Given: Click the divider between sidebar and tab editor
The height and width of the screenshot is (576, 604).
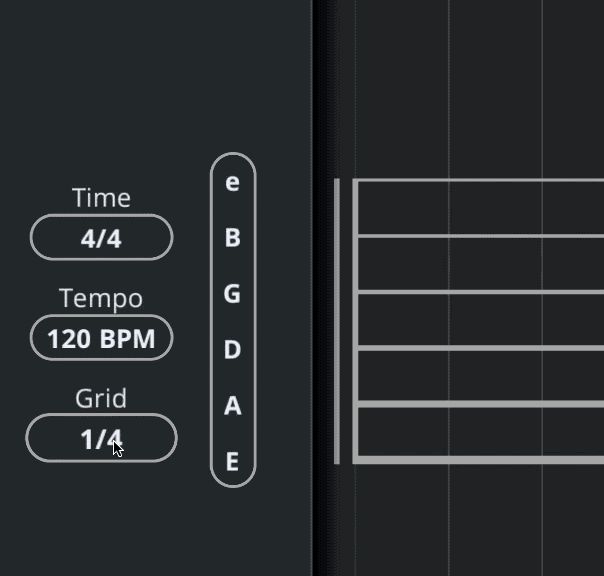Looking at the screenshot, I should [313, 288].
